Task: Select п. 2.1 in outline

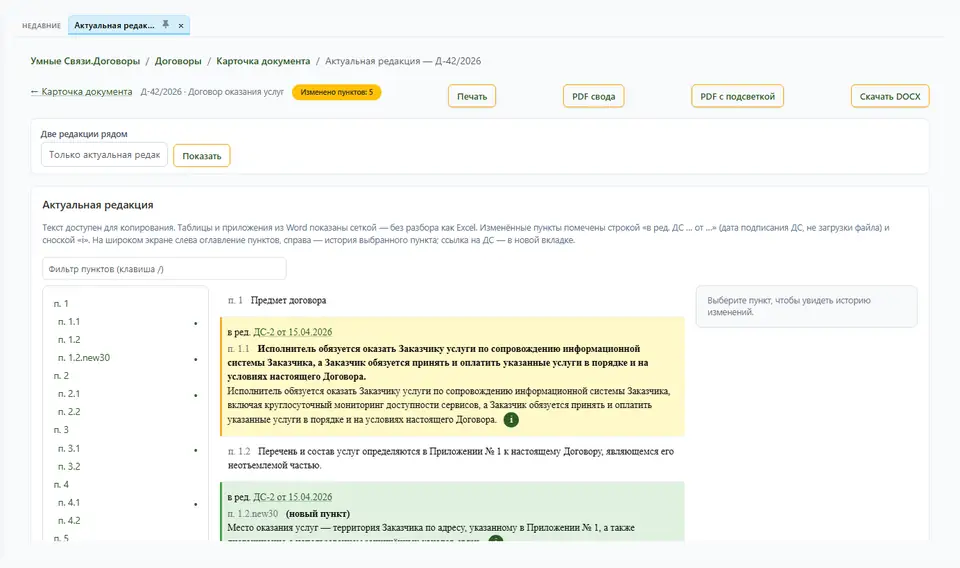Action: click(69, 394)
